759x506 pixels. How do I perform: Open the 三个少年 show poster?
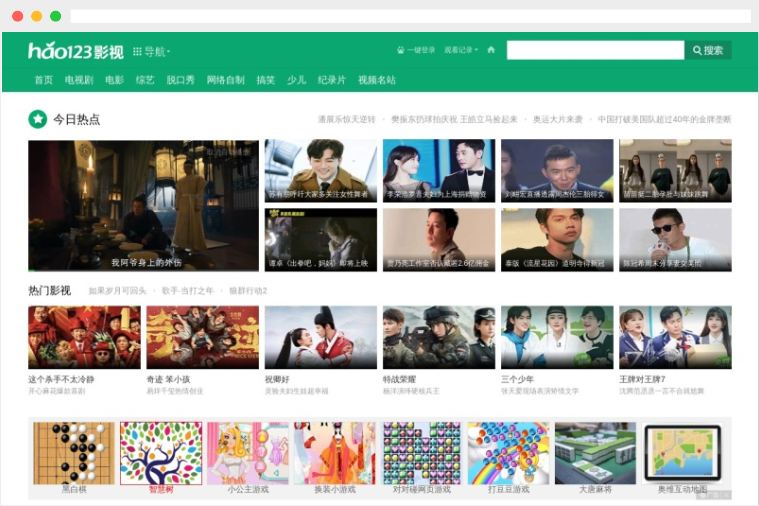coord(557,337)
